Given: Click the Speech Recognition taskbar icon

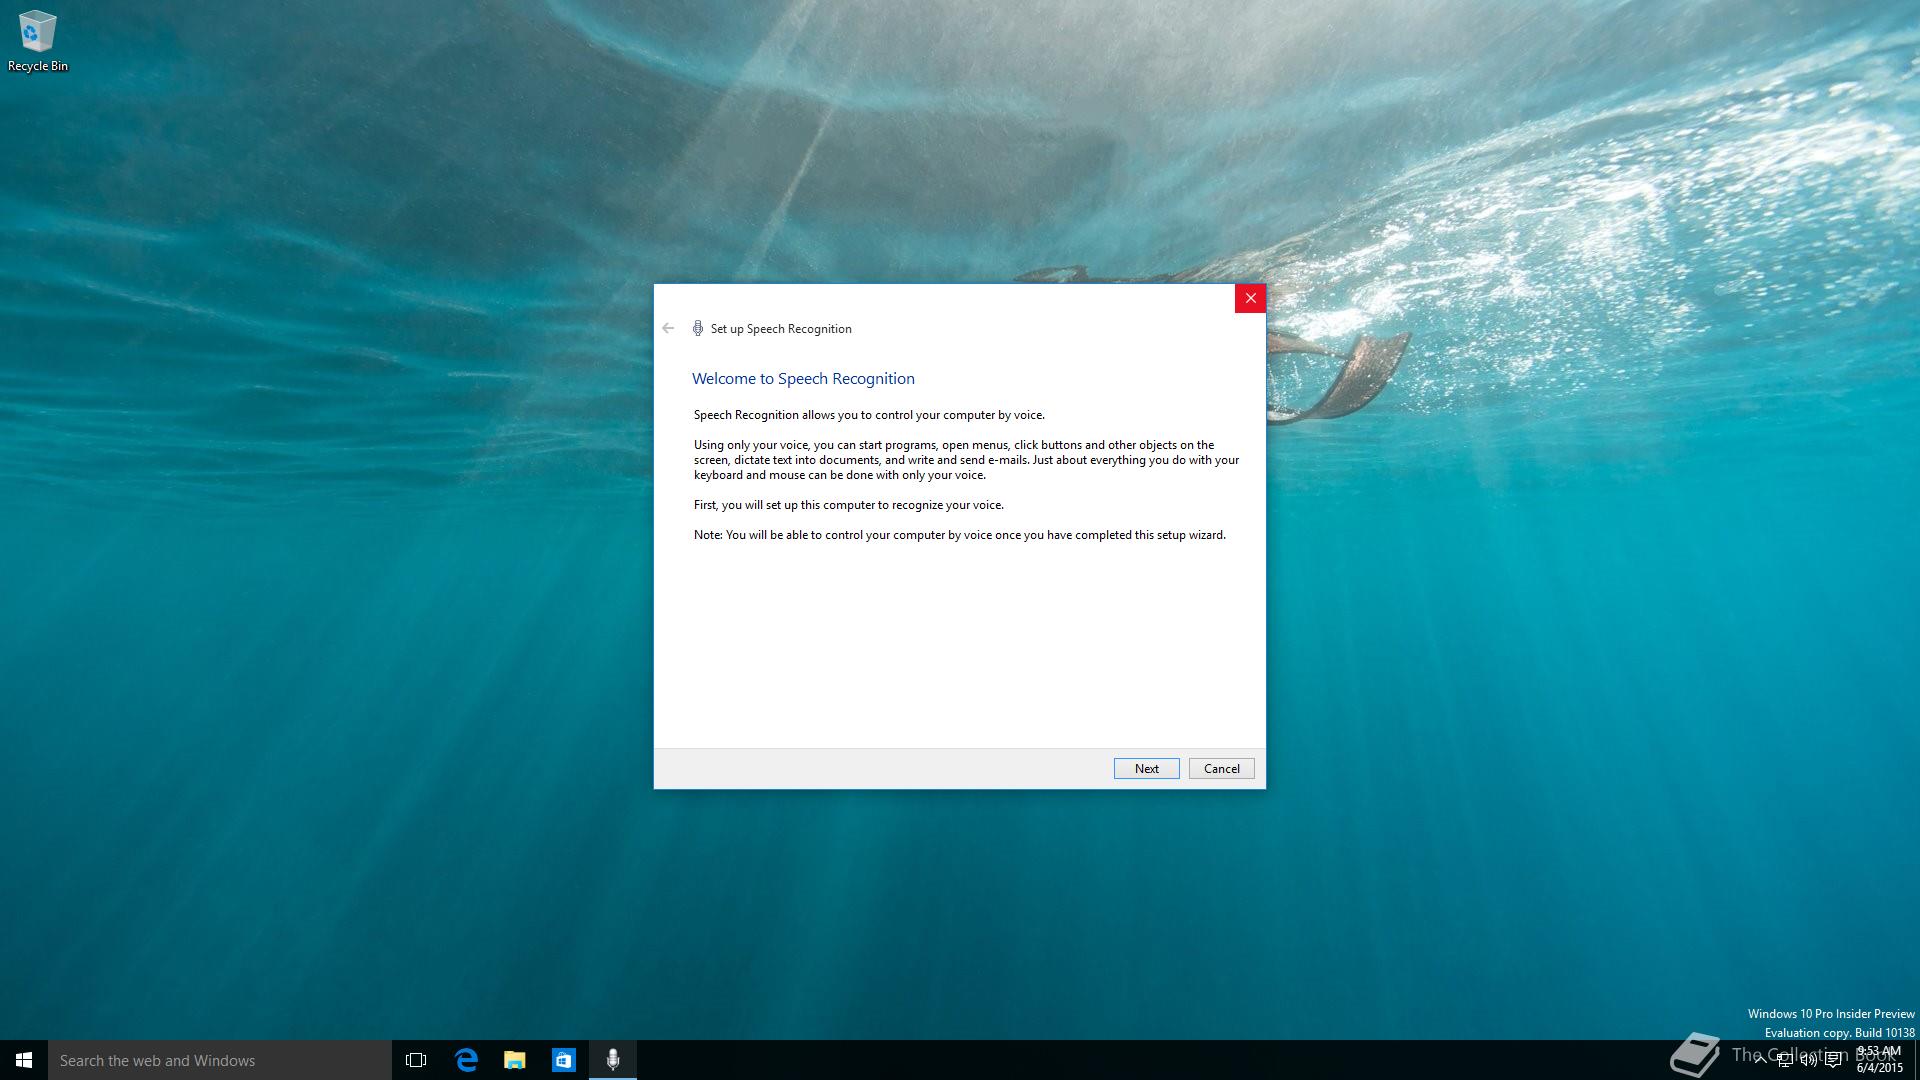Looking at the screenshot, I should pos(613,1060).
